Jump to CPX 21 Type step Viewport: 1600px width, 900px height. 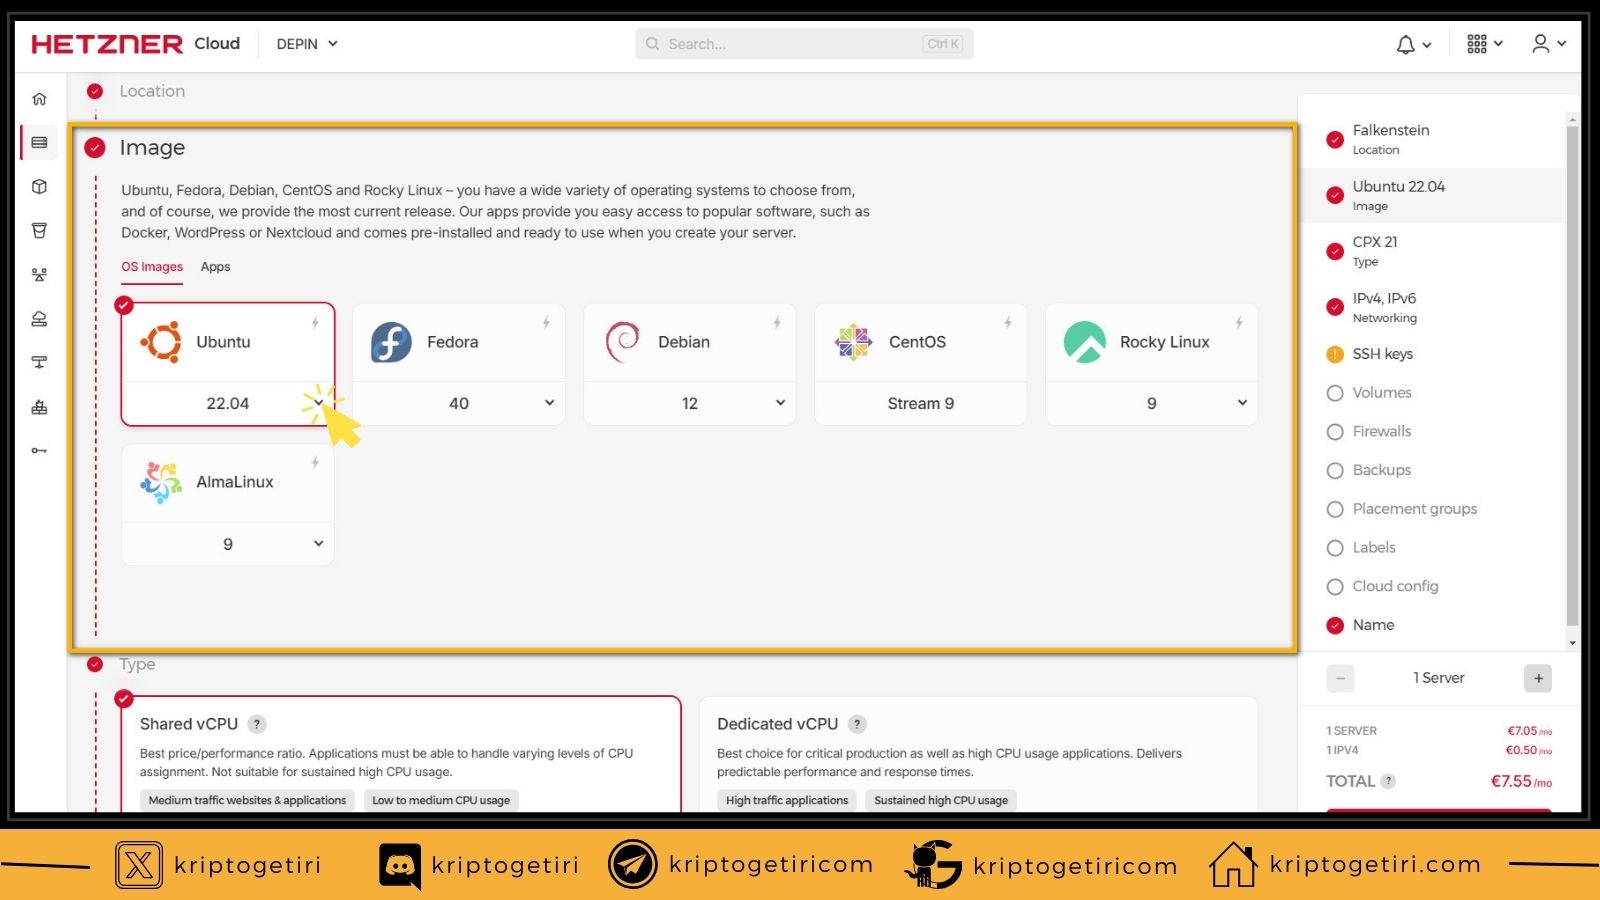pyautogui.click(x=1430, y=251)
